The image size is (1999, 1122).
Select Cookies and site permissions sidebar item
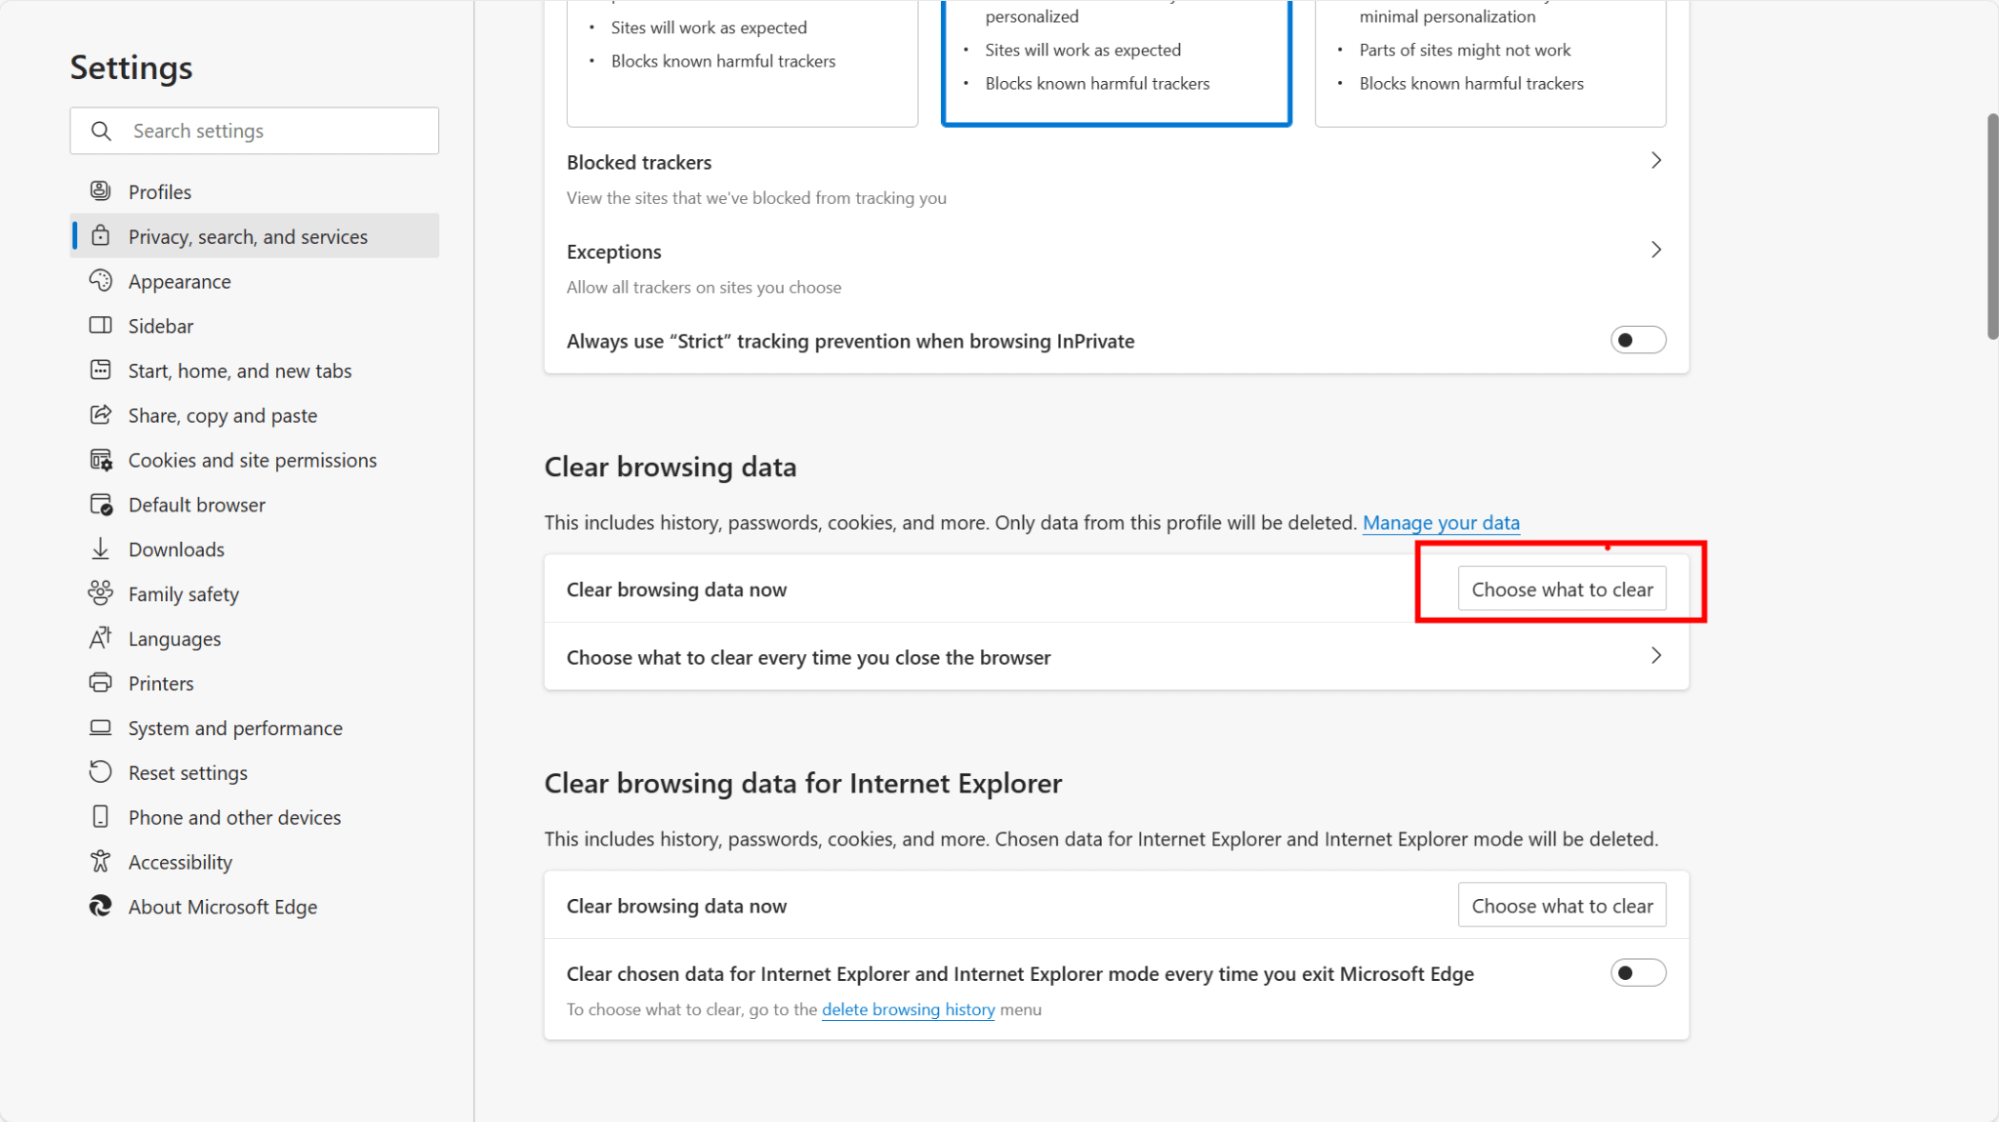pyautogui.click(x=253, y=459)
